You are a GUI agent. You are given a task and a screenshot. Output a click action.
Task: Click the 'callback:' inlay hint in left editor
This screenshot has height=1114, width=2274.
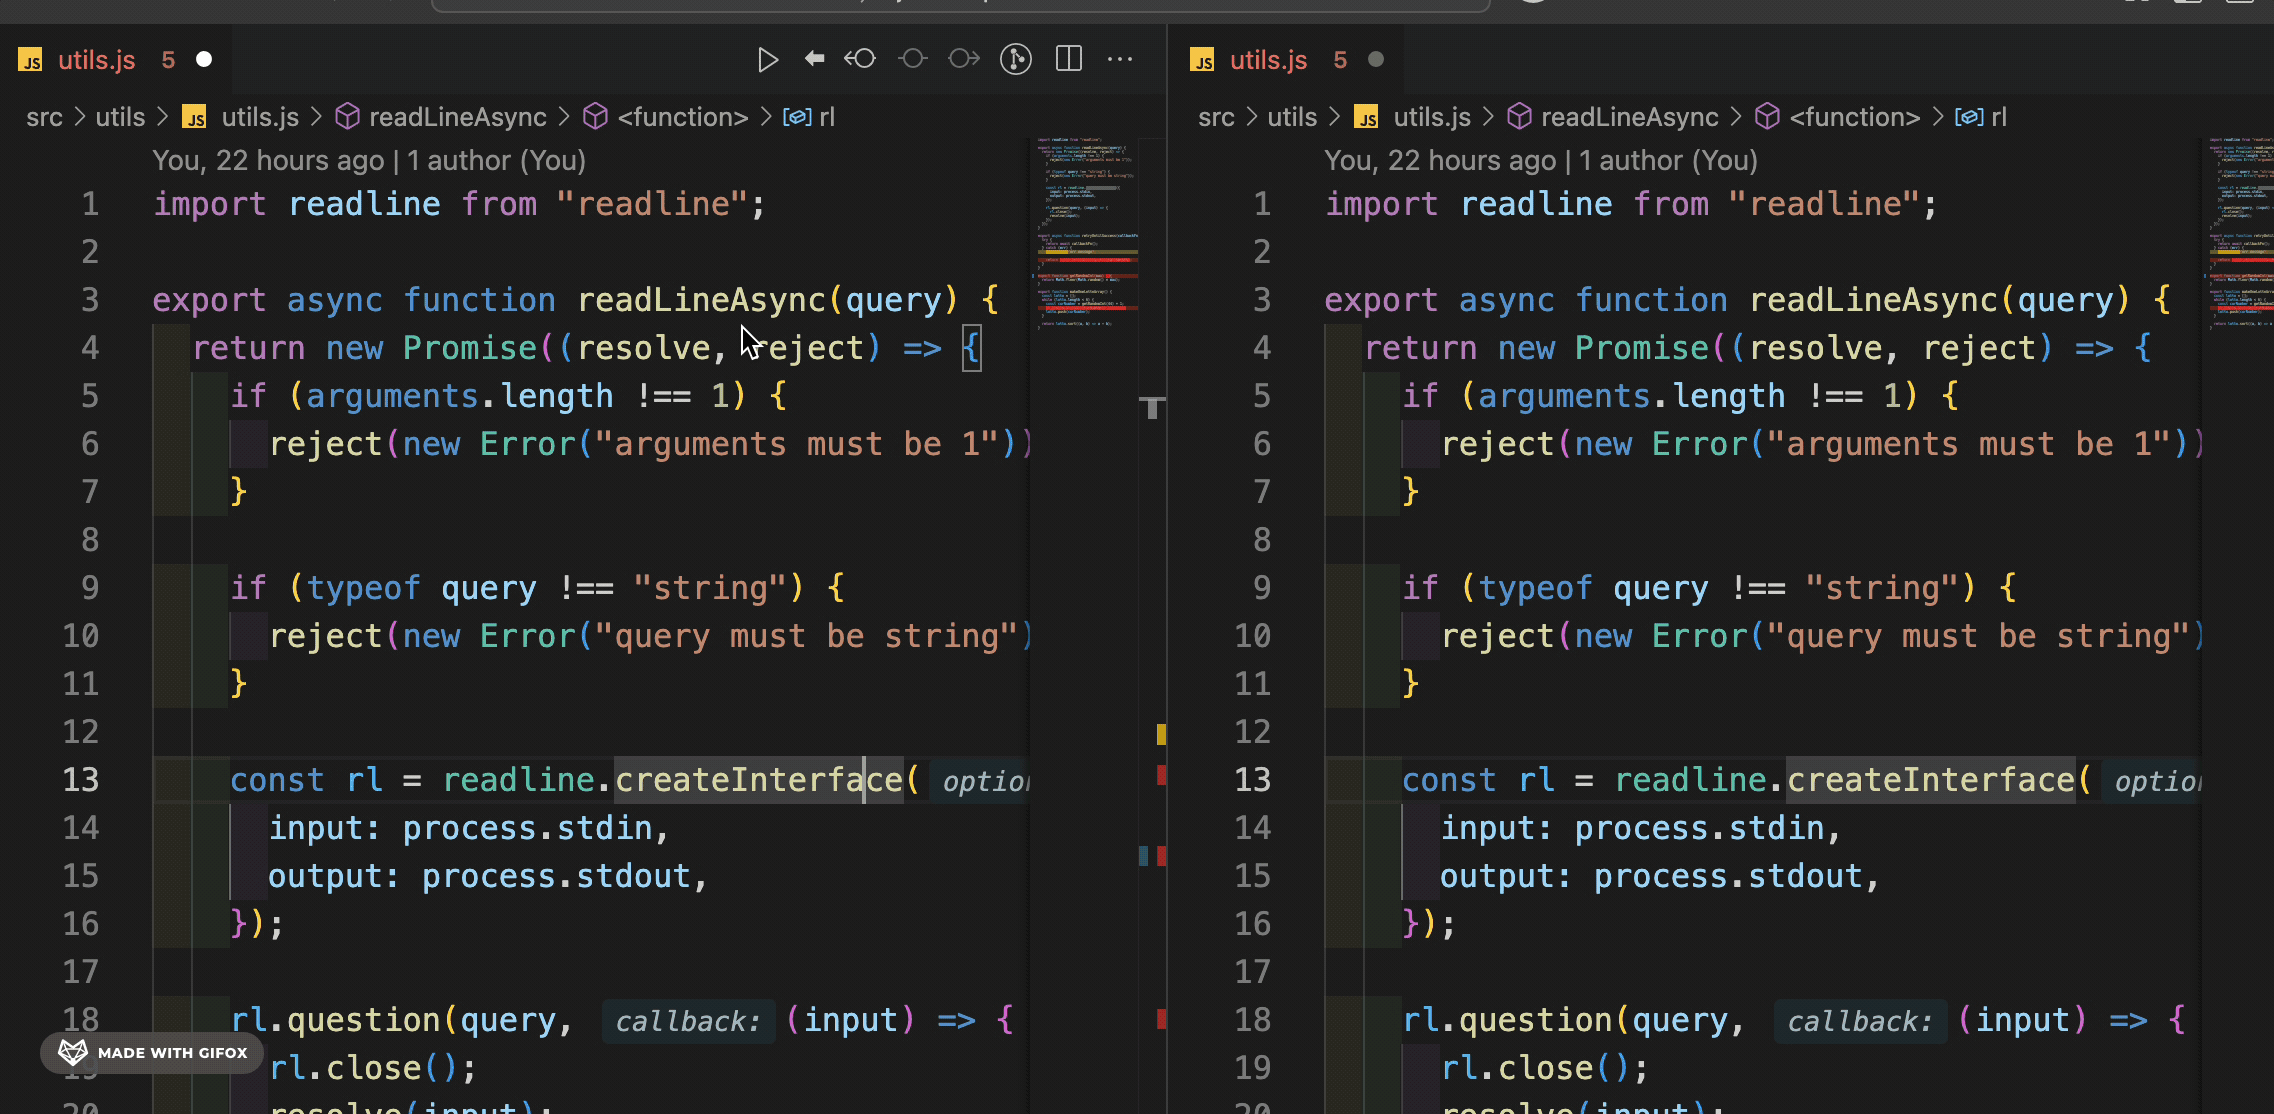pyautogui.click(x=688, y=1021)
